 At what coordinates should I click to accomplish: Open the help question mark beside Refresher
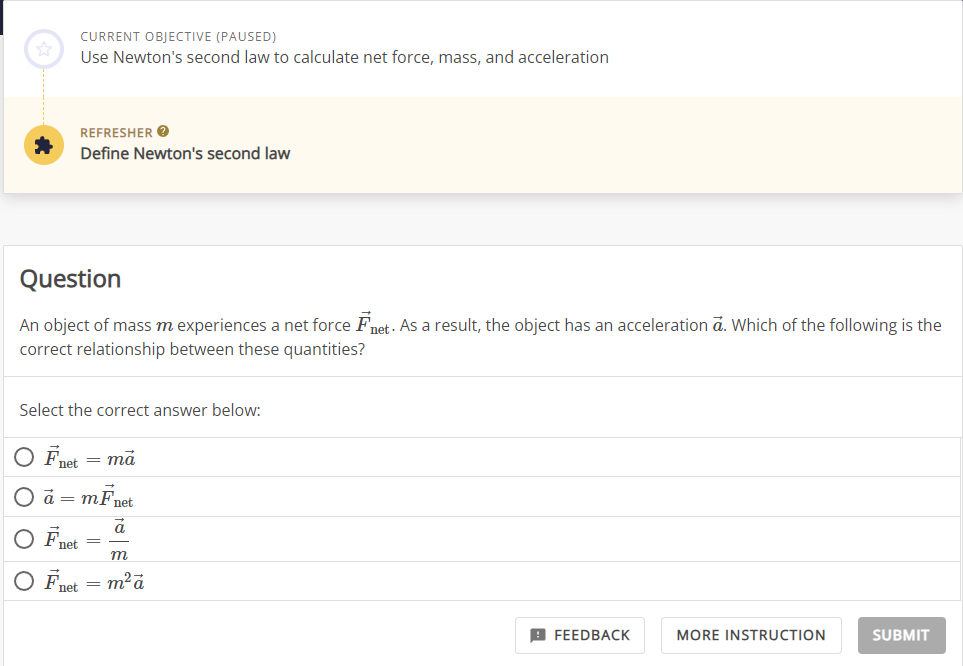click(x=163, y=131)
